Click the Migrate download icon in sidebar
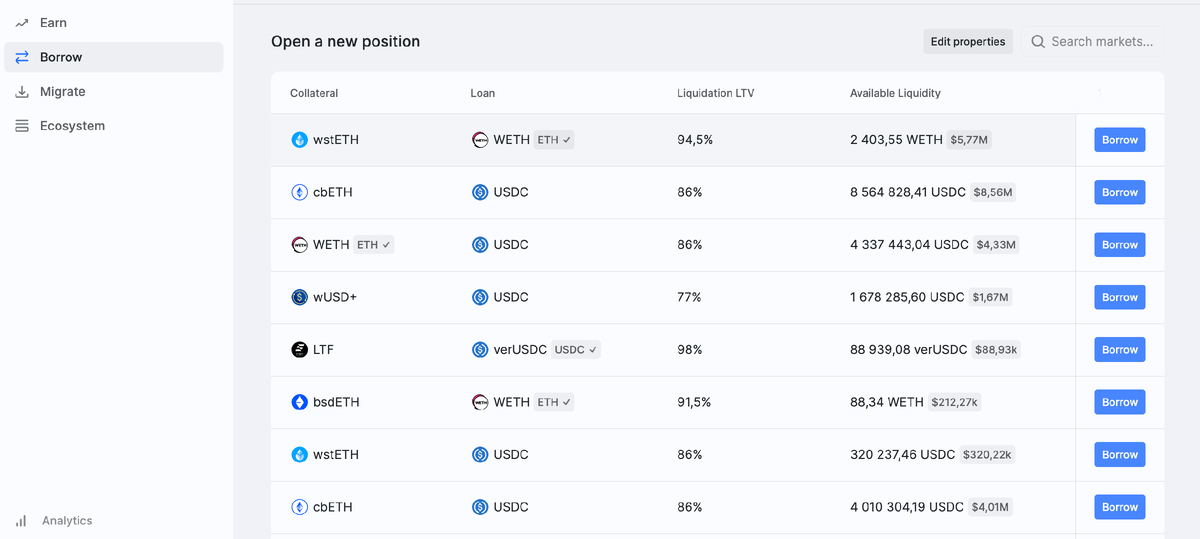1200x539 pixels. [x=22, y=92]
